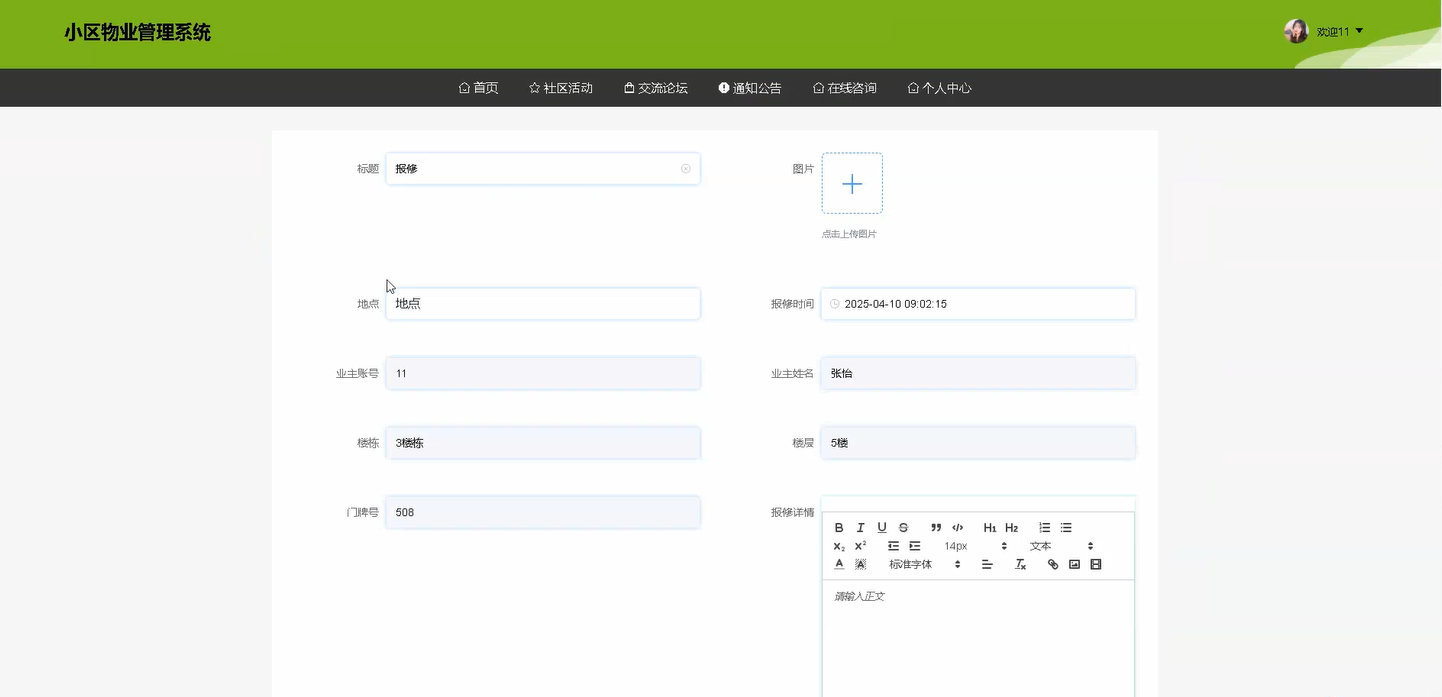This screenshot has height=697, width=1442.
Task: Click the 门牌号 field showing 508
Action: [543, 512]
